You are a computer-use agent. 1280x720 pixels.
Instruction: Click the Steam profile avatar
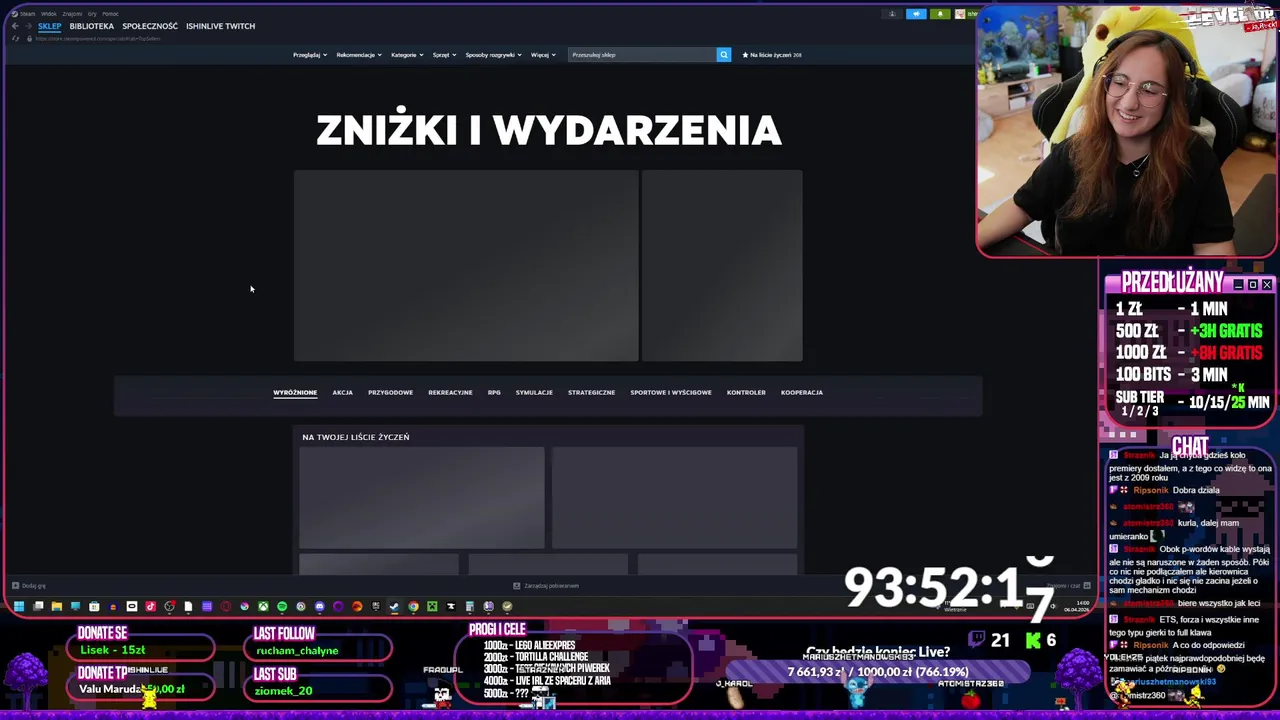(x=960, y=14)
